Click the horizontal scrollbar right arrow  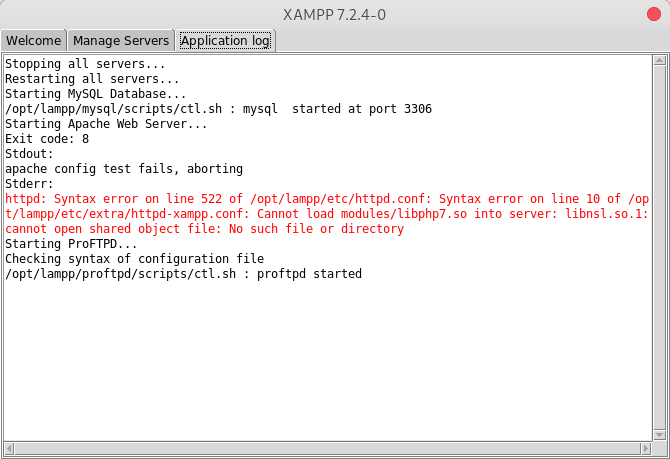point(646,448)
